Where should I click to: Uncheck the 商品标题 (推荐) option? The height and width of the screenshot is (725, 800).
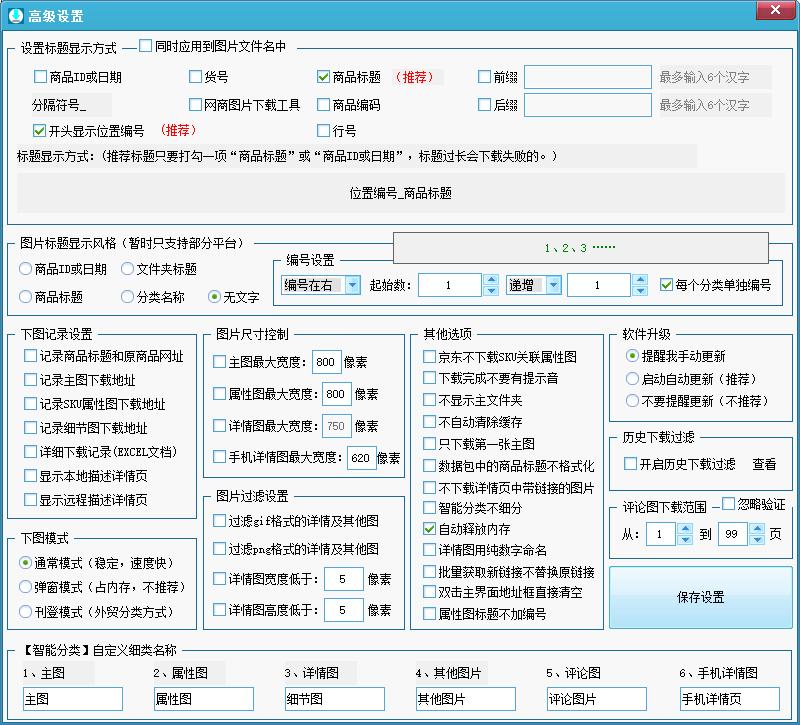tap(323, 77)
